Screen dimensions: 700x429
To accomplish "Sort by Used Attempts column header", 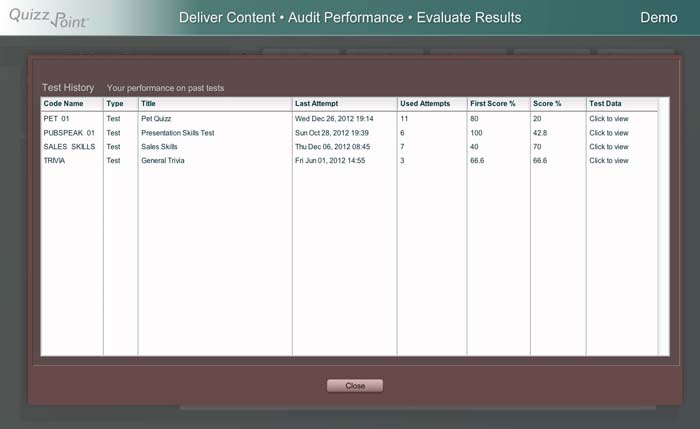I will click(432, 104).
